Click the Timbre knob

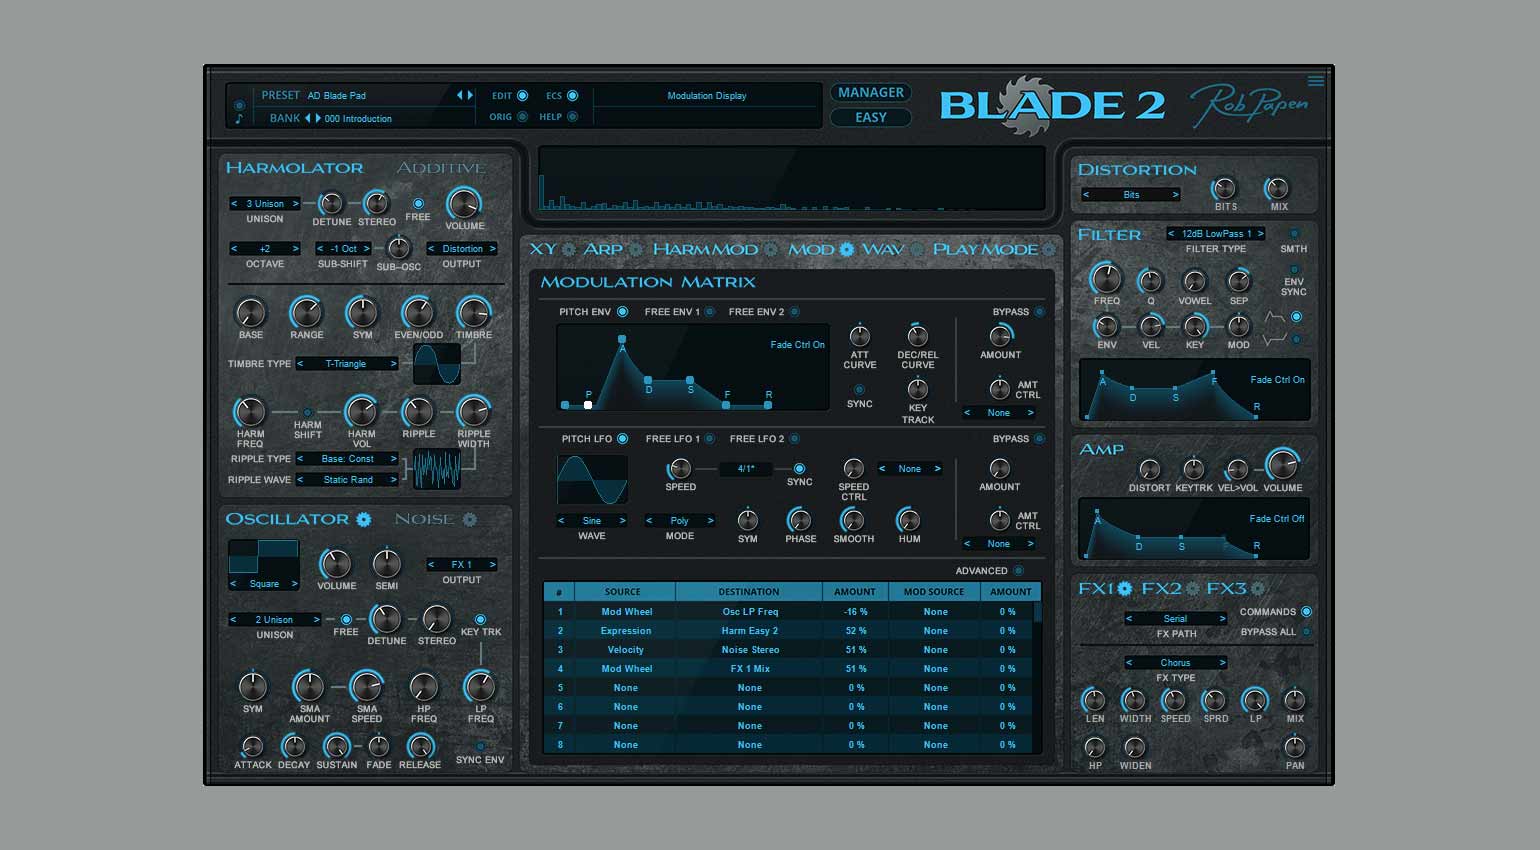tap(473, 313)
